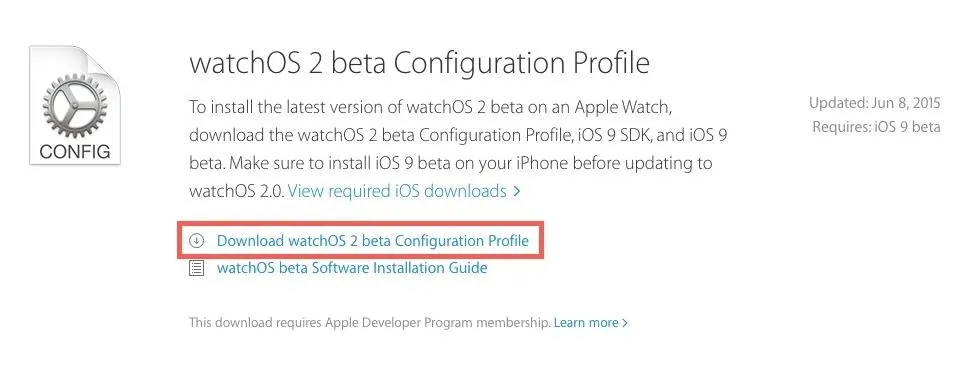This screenshot has height=372, width=960.
Task: Download watchOS 2 beta Configuration Profile
Action: (373, 240)
